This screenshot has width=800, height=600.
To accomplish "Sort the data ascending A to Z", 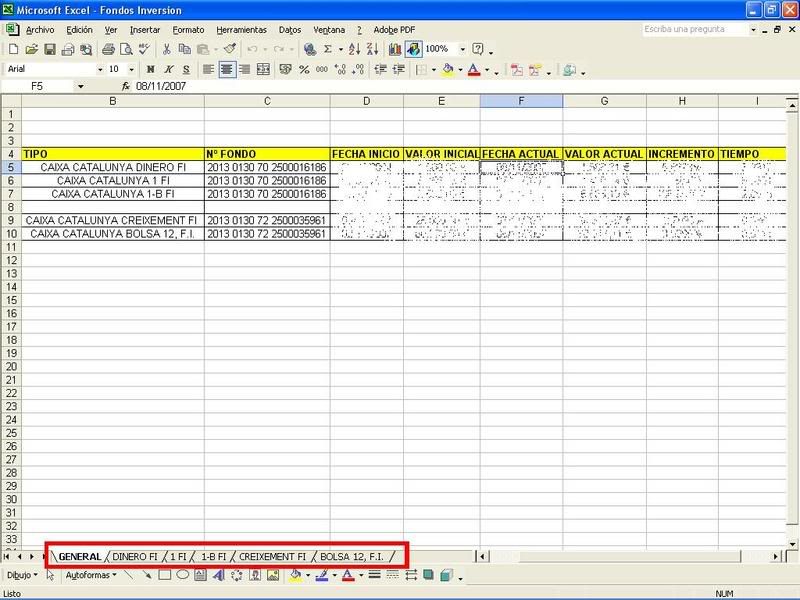I will pos(355,49).
